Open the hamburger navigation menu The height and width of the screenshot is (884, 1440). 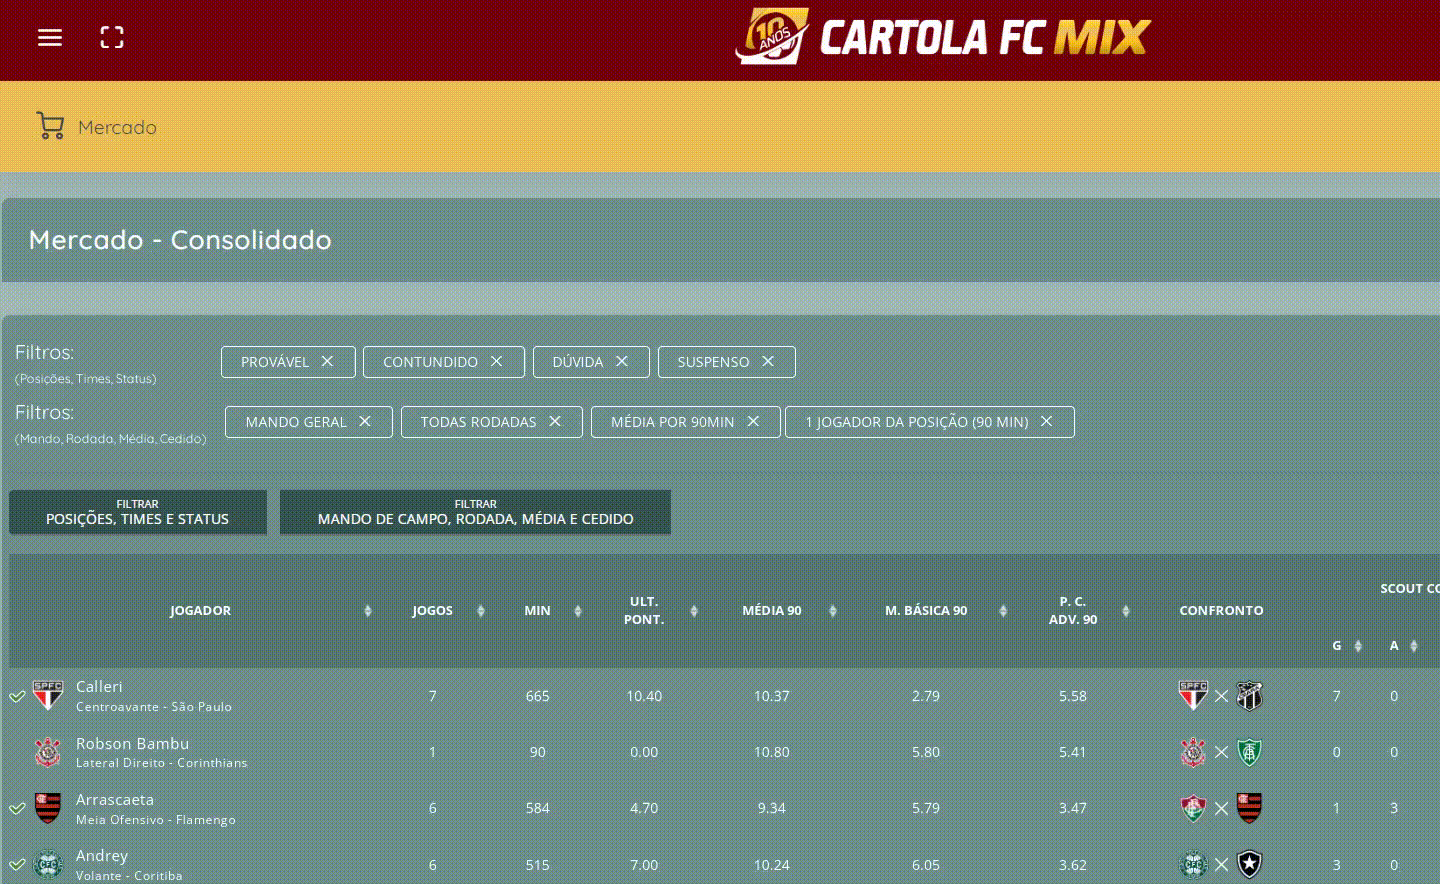tap(50, 38)
